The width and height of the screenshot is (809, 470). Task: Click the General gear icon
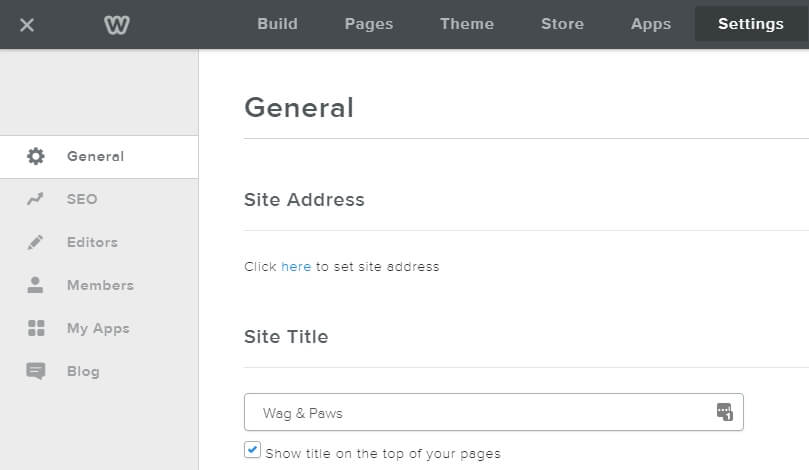[x=36, y=156]
